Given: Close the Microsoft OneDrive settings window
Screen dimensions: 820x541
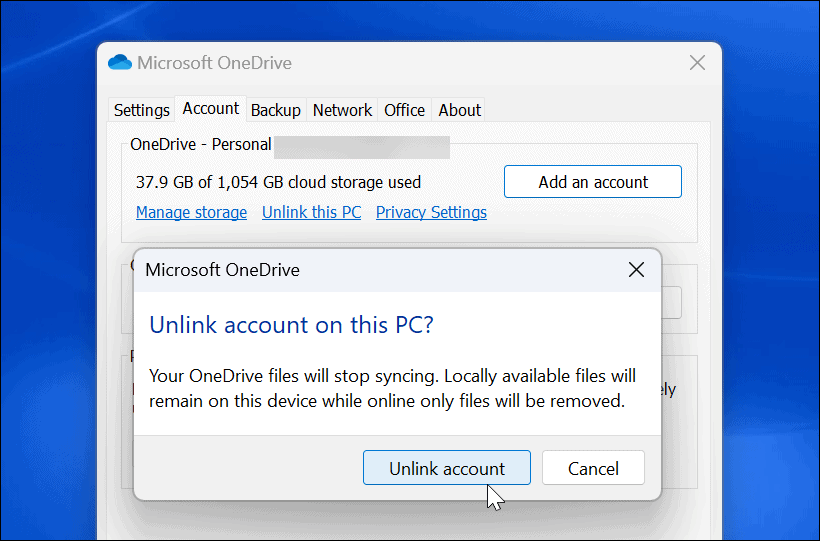Looking at the screenshot, I should [x=697, y=63].
